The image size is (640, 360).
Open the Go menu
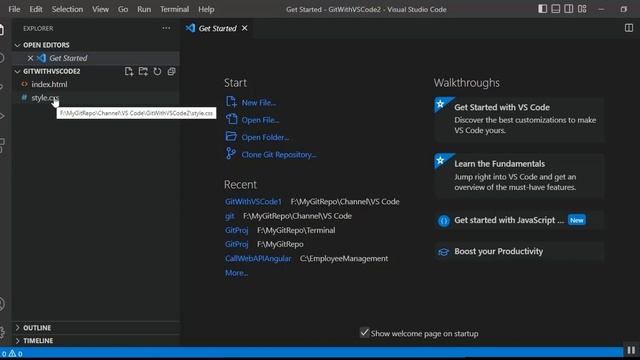point(123,9)
